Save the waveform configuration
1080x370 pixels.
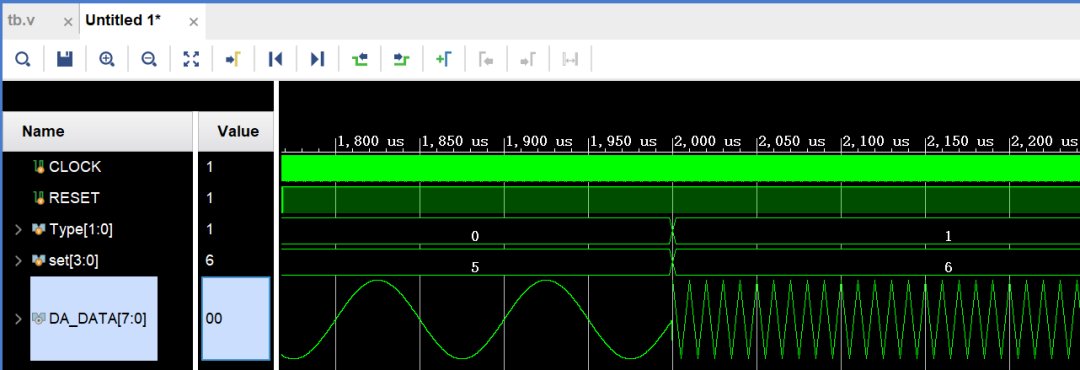point(65,60)
